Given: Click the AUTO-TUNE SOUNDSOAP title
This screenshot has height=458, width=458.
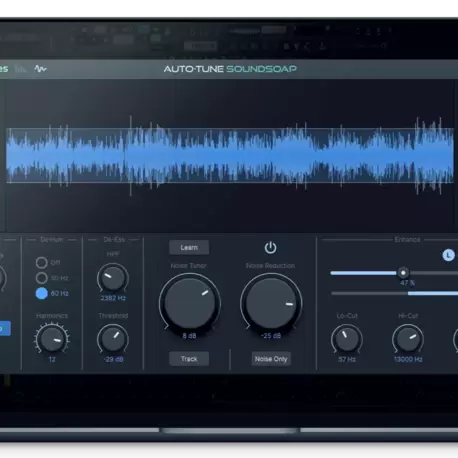Looking at the screenshot, I should (230, 69).
